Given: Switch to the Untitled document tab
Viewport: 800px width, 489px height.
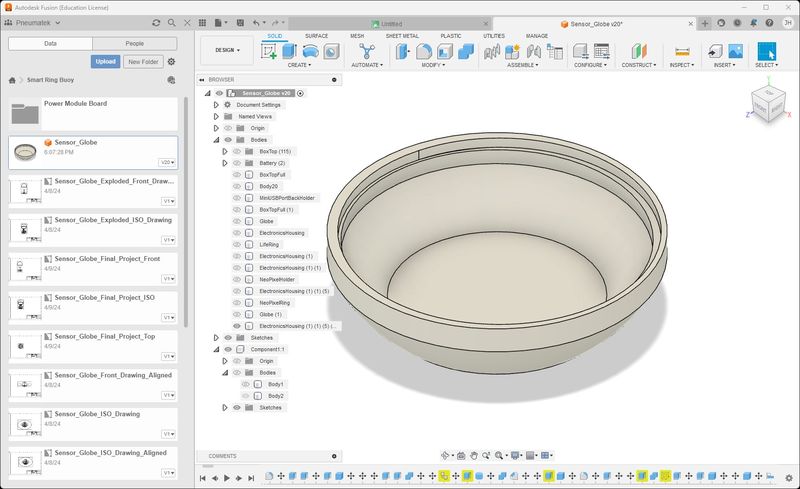Looking at the screenshot, I should 392,23.
